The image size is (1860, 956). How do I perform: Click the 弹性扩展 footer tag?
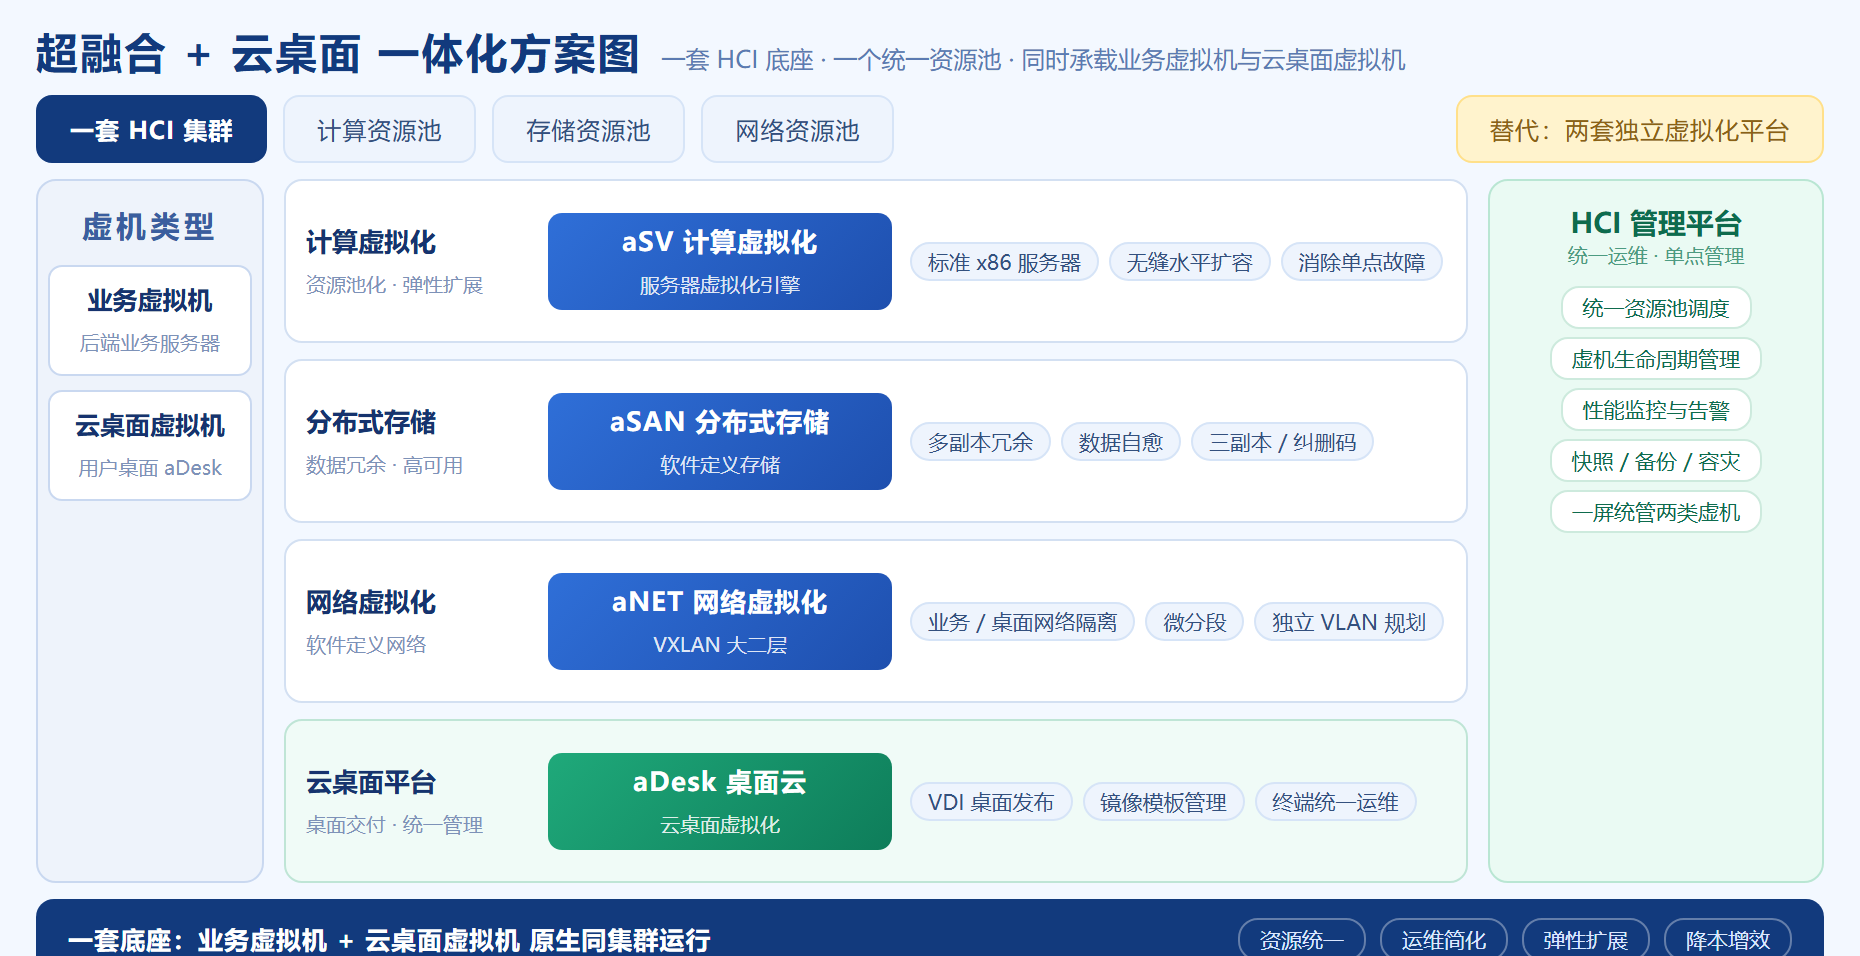[x=1586, y=939]
